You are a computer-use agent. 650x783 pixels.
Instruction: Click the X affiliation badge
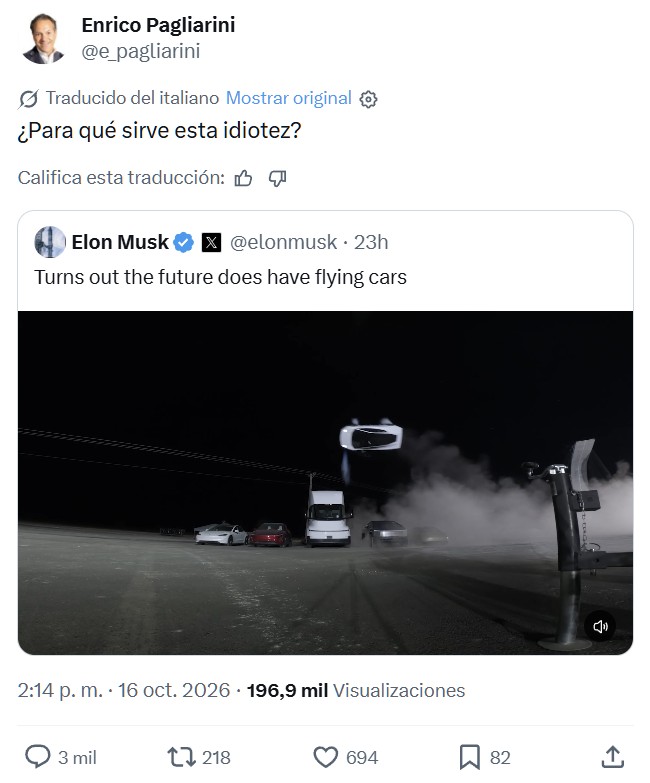(x=211, y=243)
